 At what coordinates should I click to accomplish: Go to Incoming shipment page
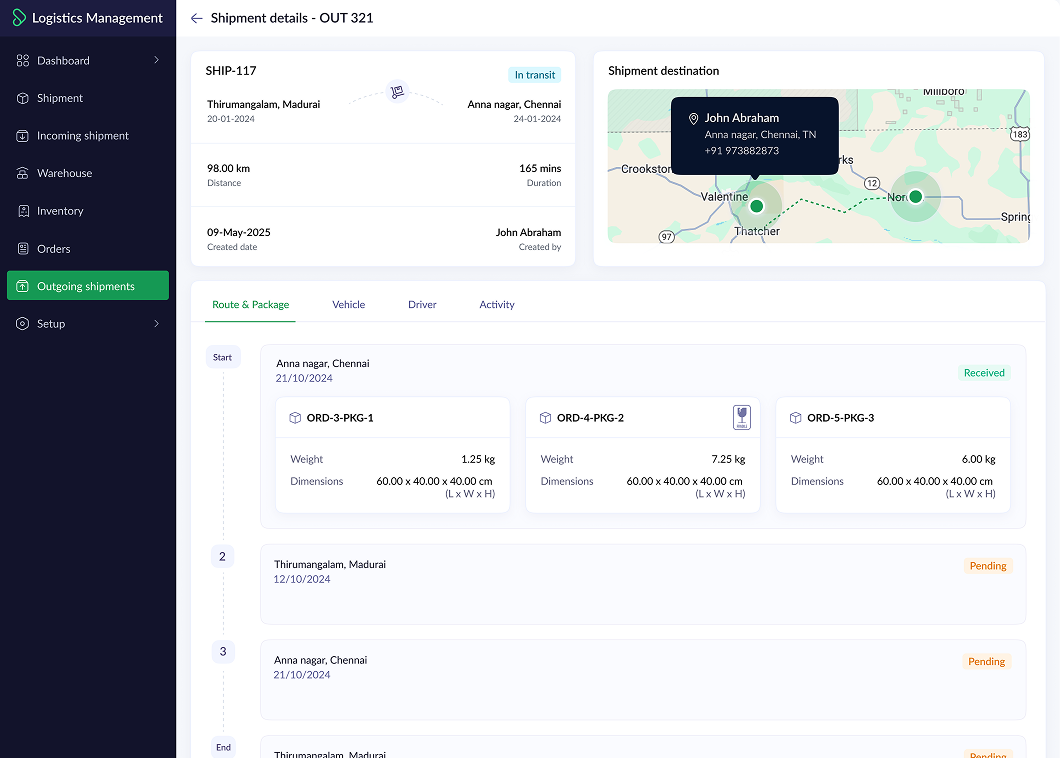[88, 136]
